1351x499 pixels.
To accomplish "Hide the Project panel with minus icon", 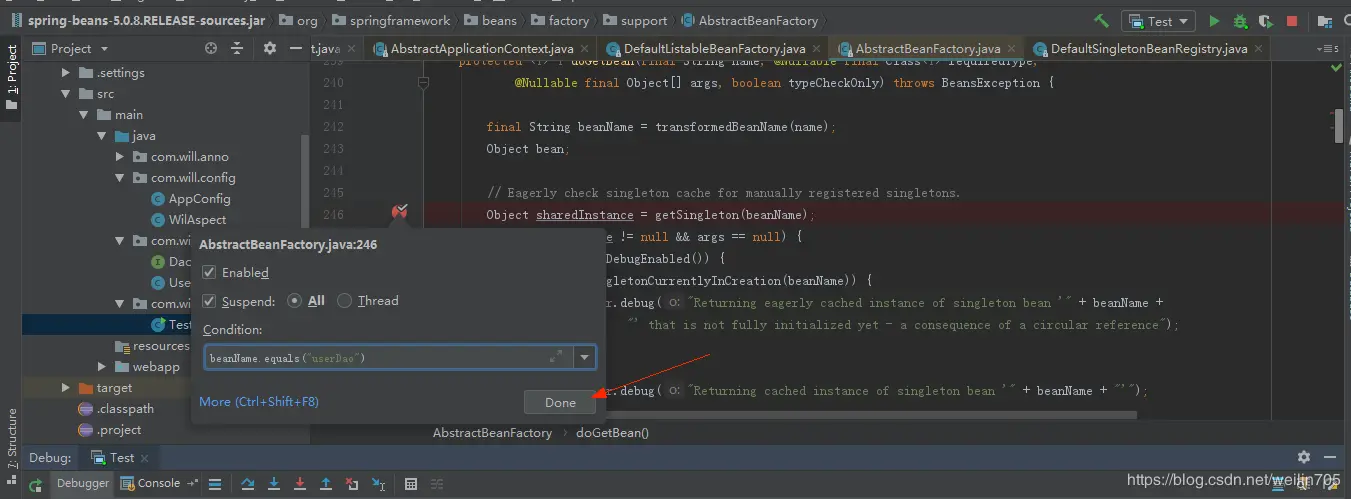I will [296, 48].
